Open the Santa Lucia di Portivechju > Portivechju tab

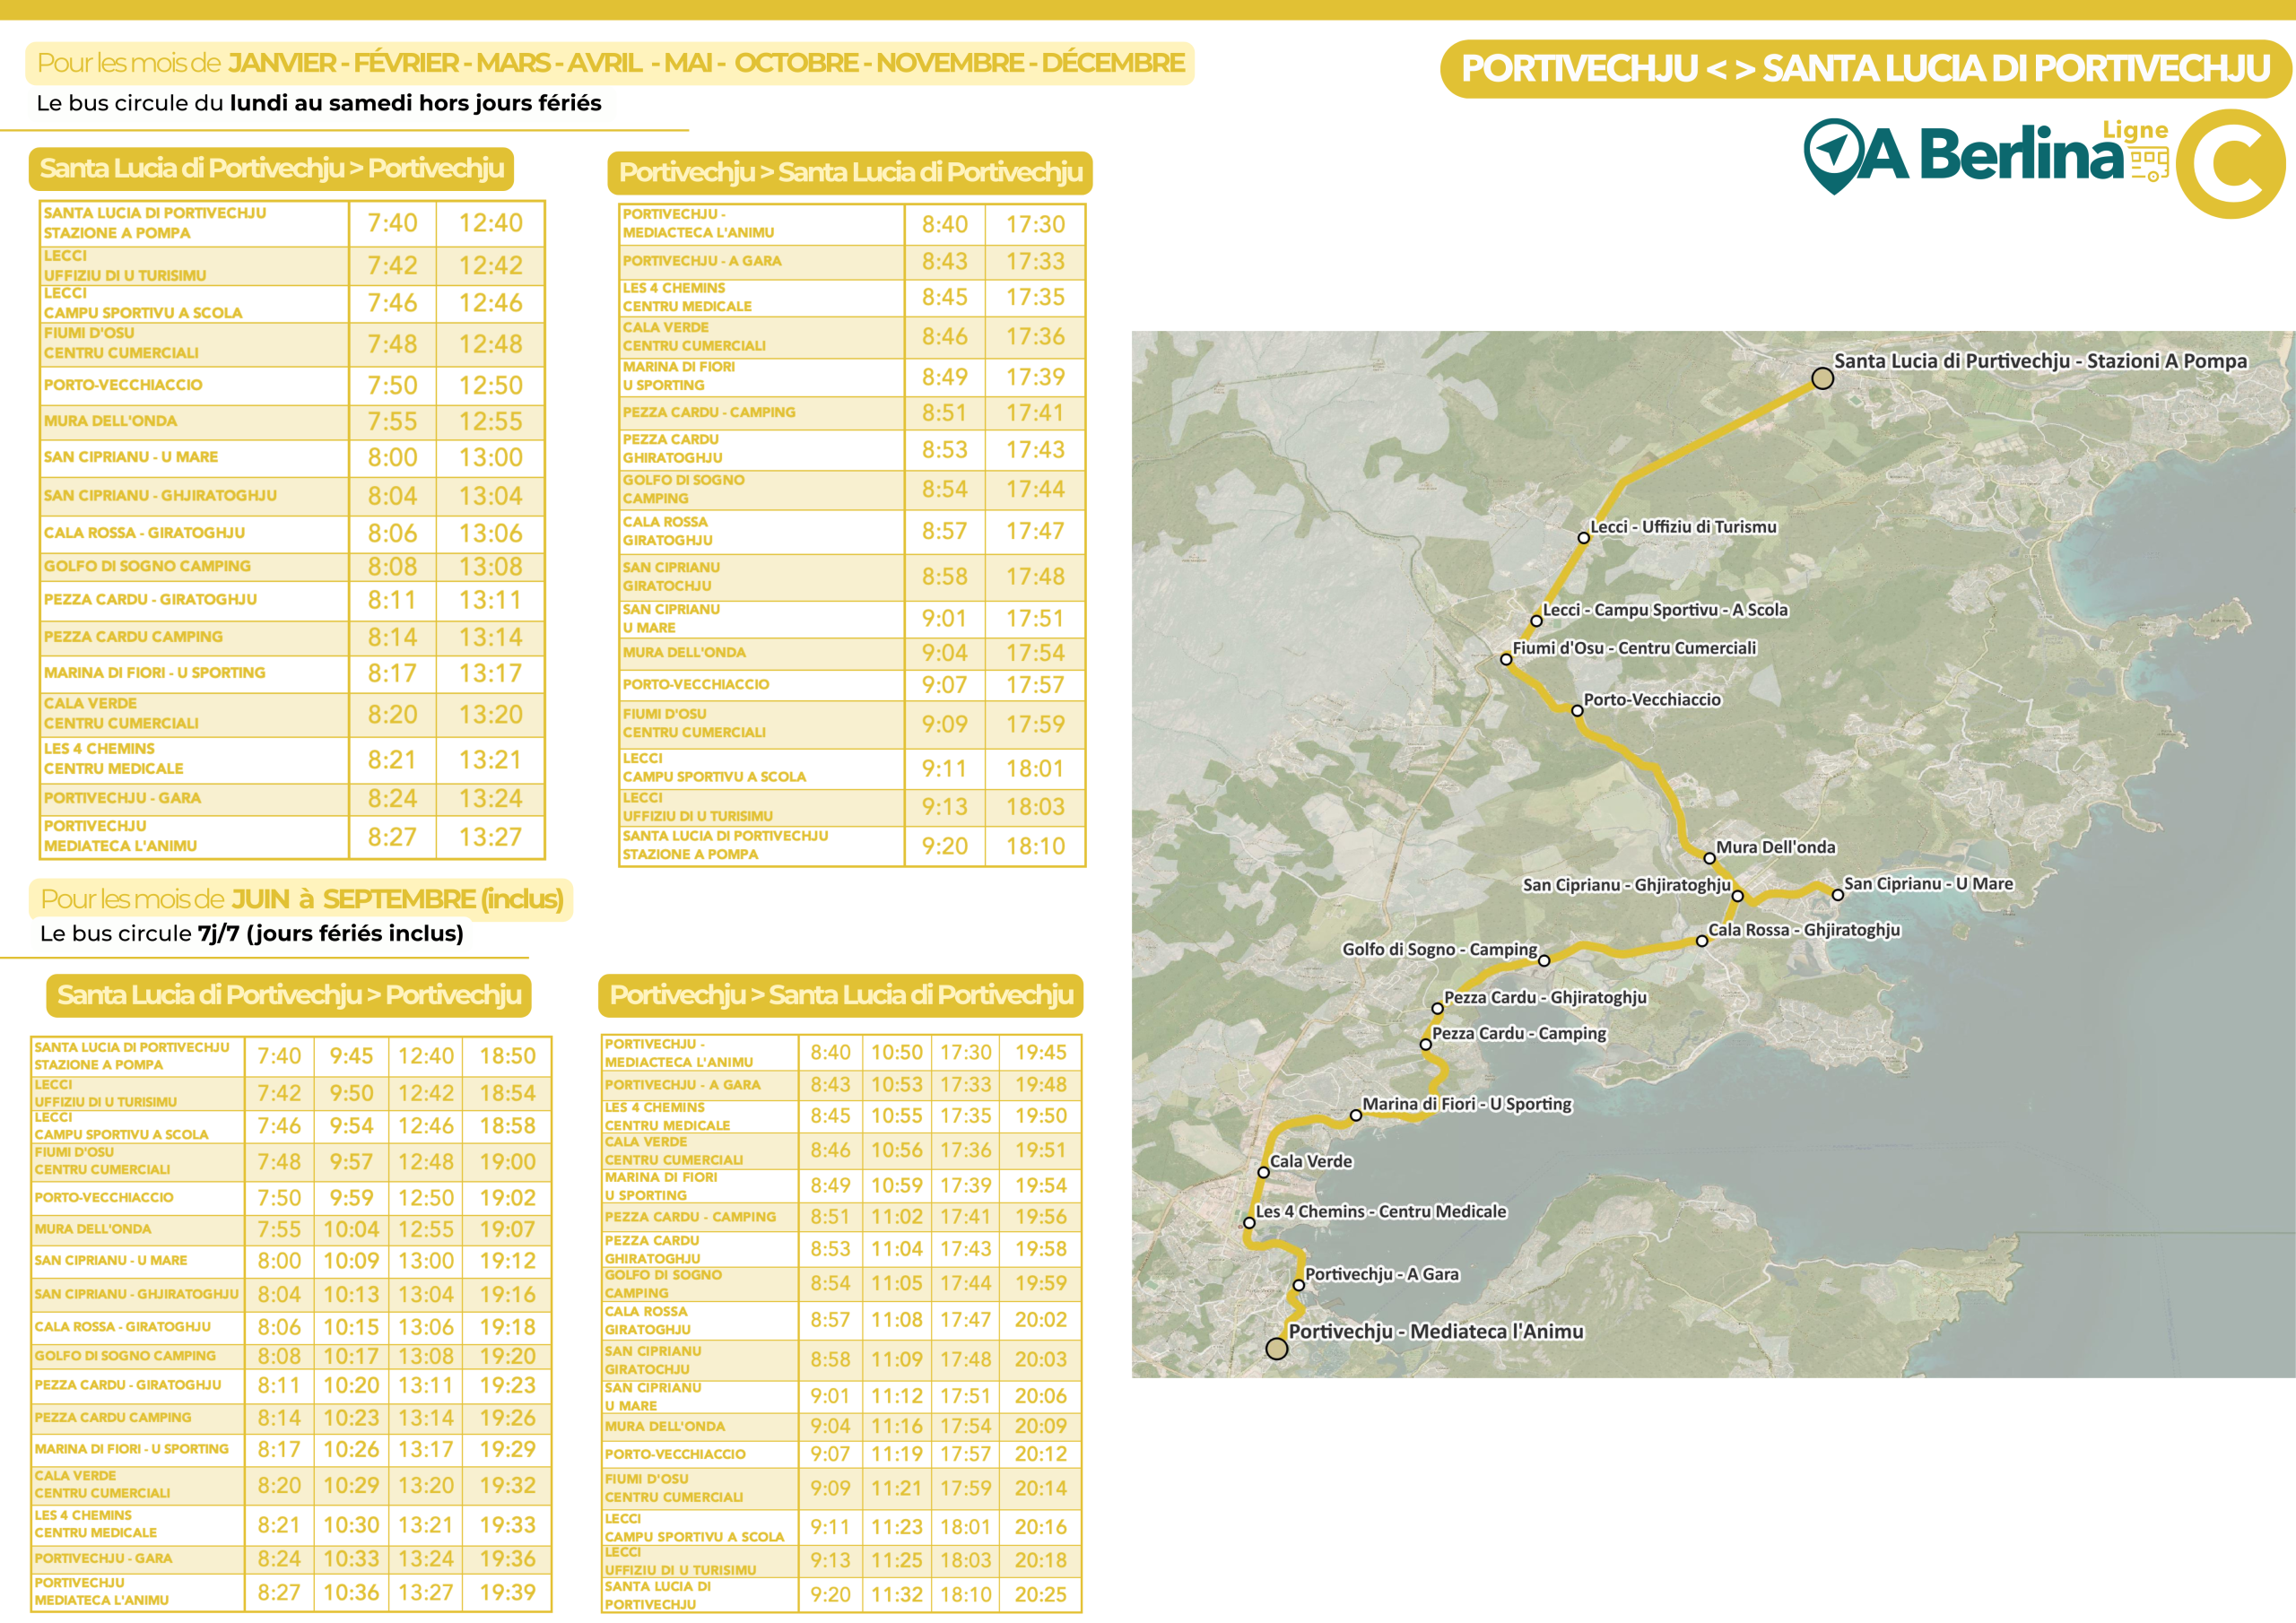click(x=272, y=170)
